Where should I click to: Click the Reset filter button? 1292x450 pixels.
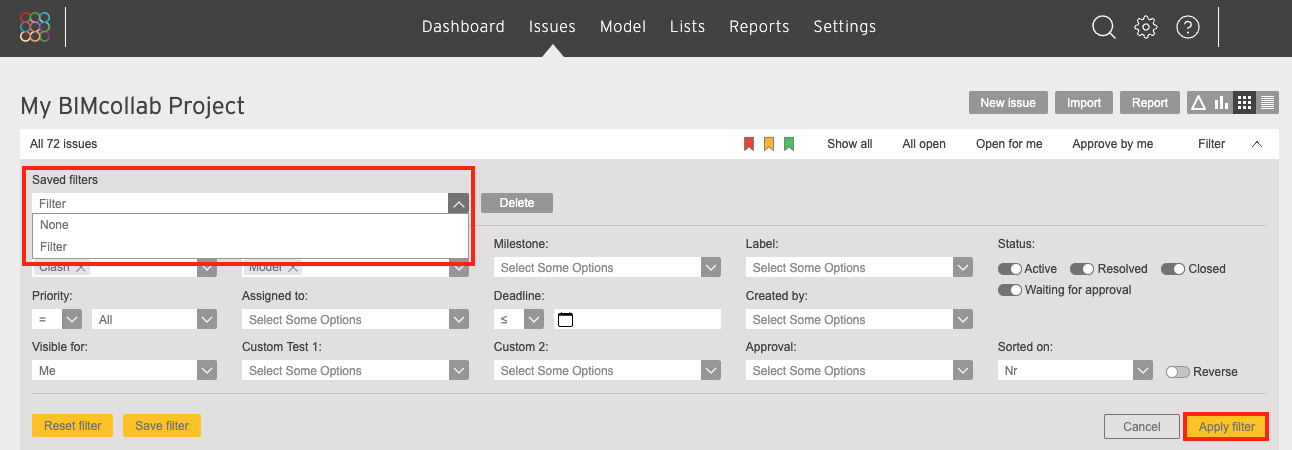click(x=73, y=426)
